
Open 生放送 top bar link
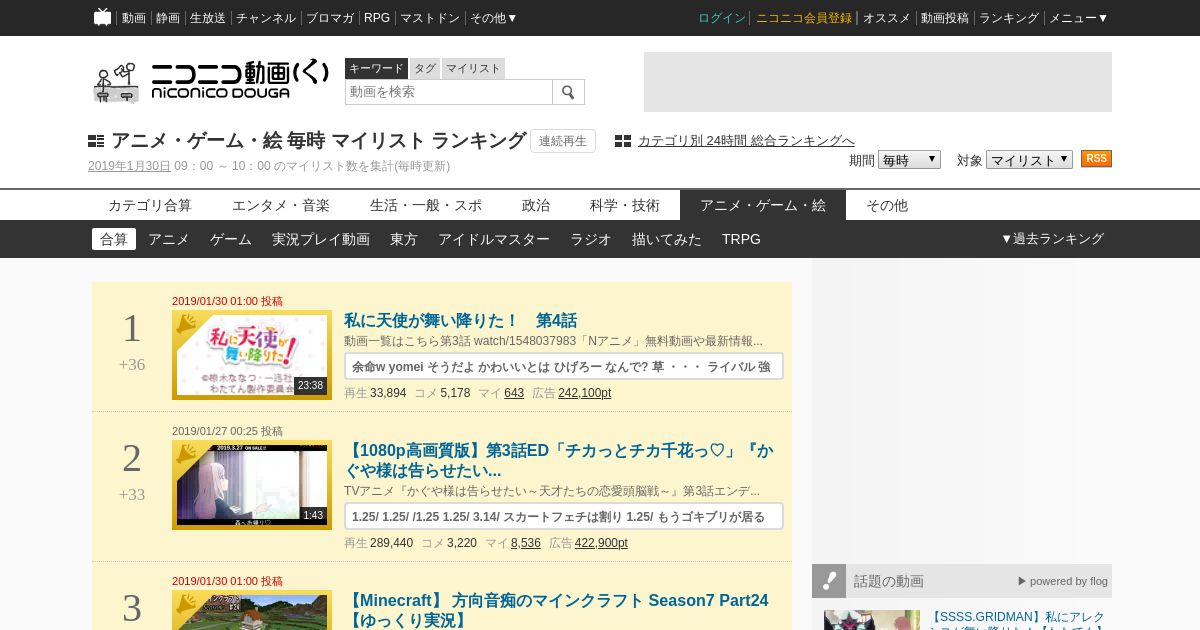point(208,18)
